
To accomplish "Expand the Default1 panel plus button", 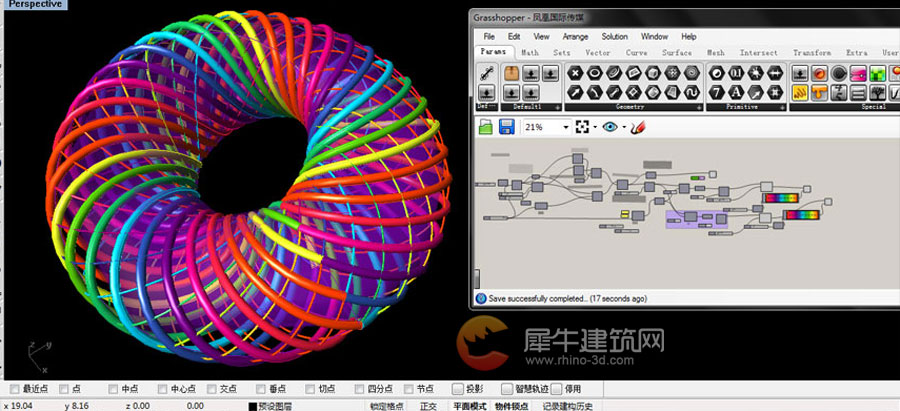I will [x=557, y=107].
